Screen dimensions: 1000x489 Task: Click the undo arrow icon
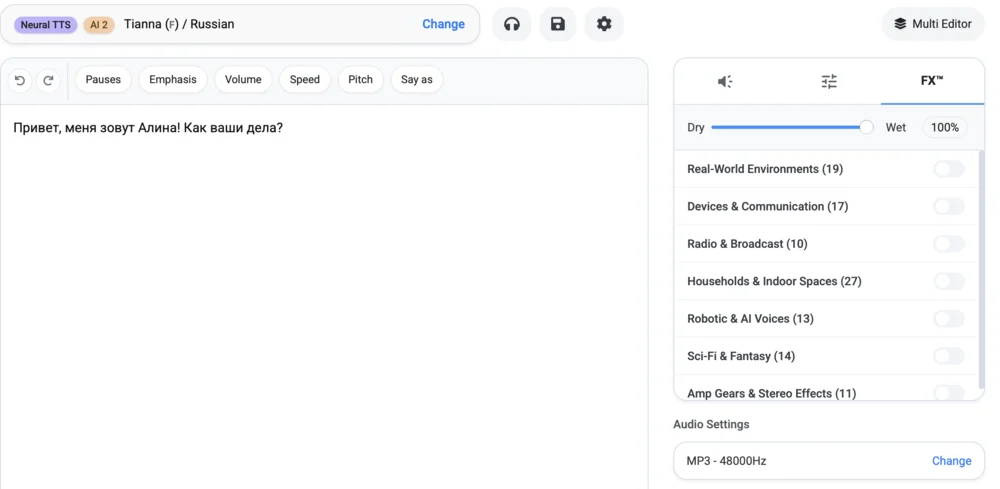(20, 80)
